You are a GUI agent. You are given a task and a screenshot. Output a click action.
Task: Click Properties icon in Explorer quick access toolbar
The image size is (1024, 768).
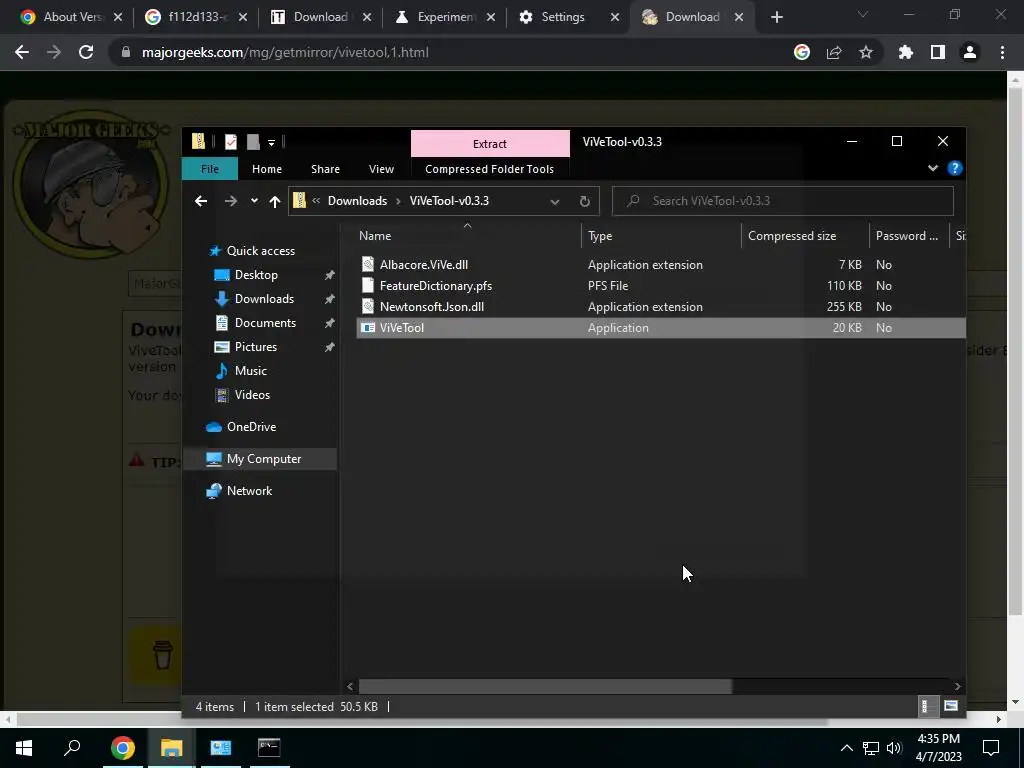coord(231,142)
